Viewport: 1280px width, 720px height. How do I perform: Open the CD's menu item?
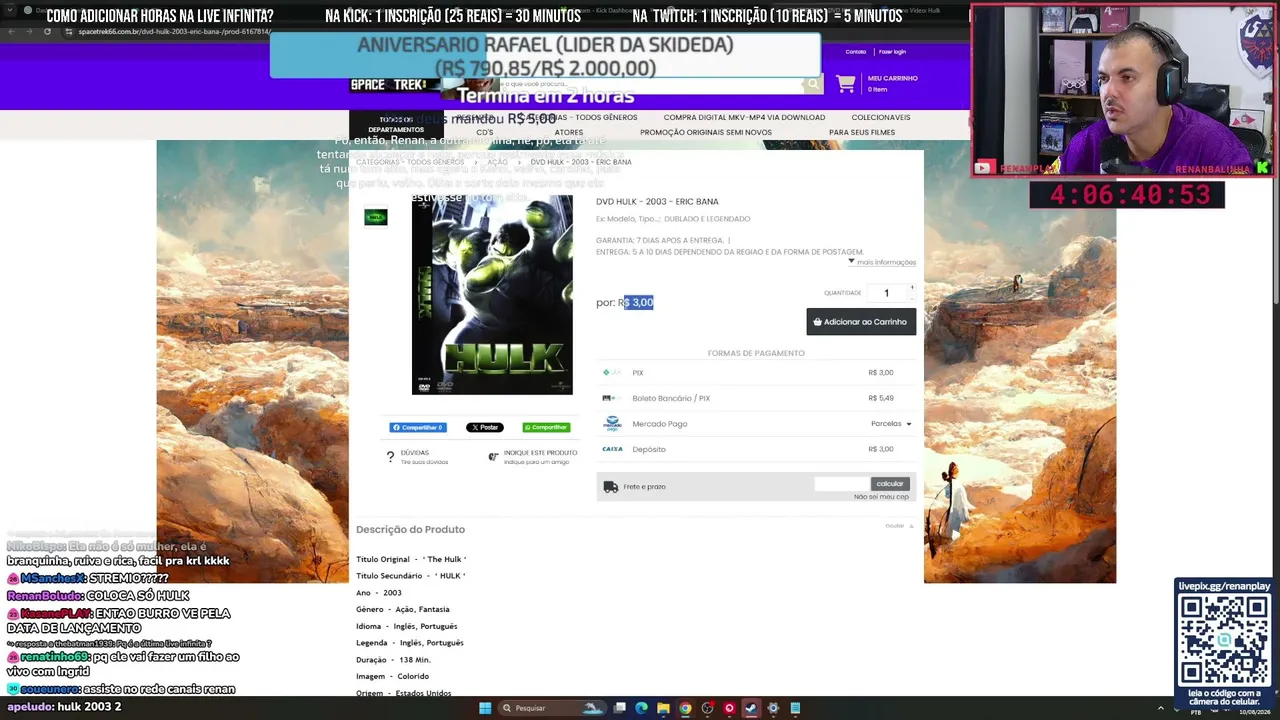[485, 132]
